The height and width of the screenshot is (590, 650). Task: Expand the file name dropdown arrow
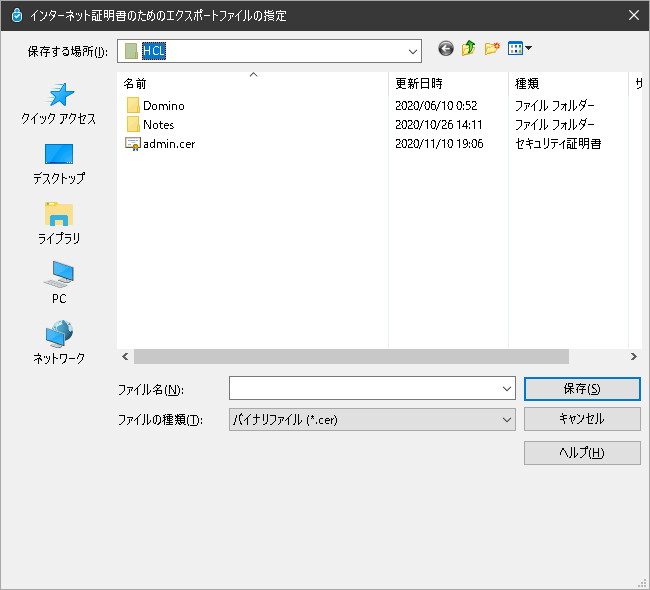tap(507, 388)
